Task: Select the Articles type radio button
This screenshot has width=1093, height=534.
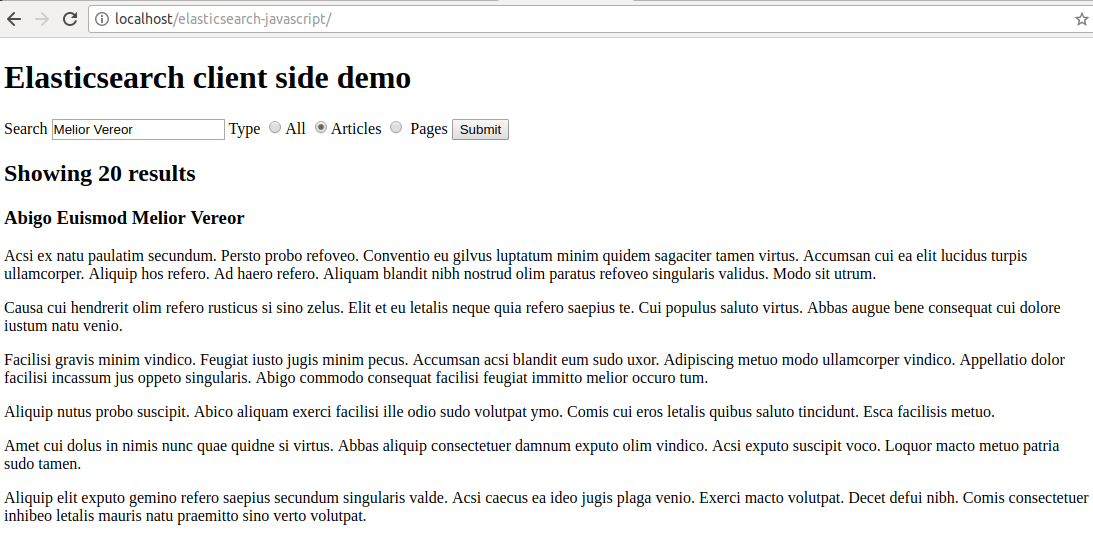Action: coord(321,128)
